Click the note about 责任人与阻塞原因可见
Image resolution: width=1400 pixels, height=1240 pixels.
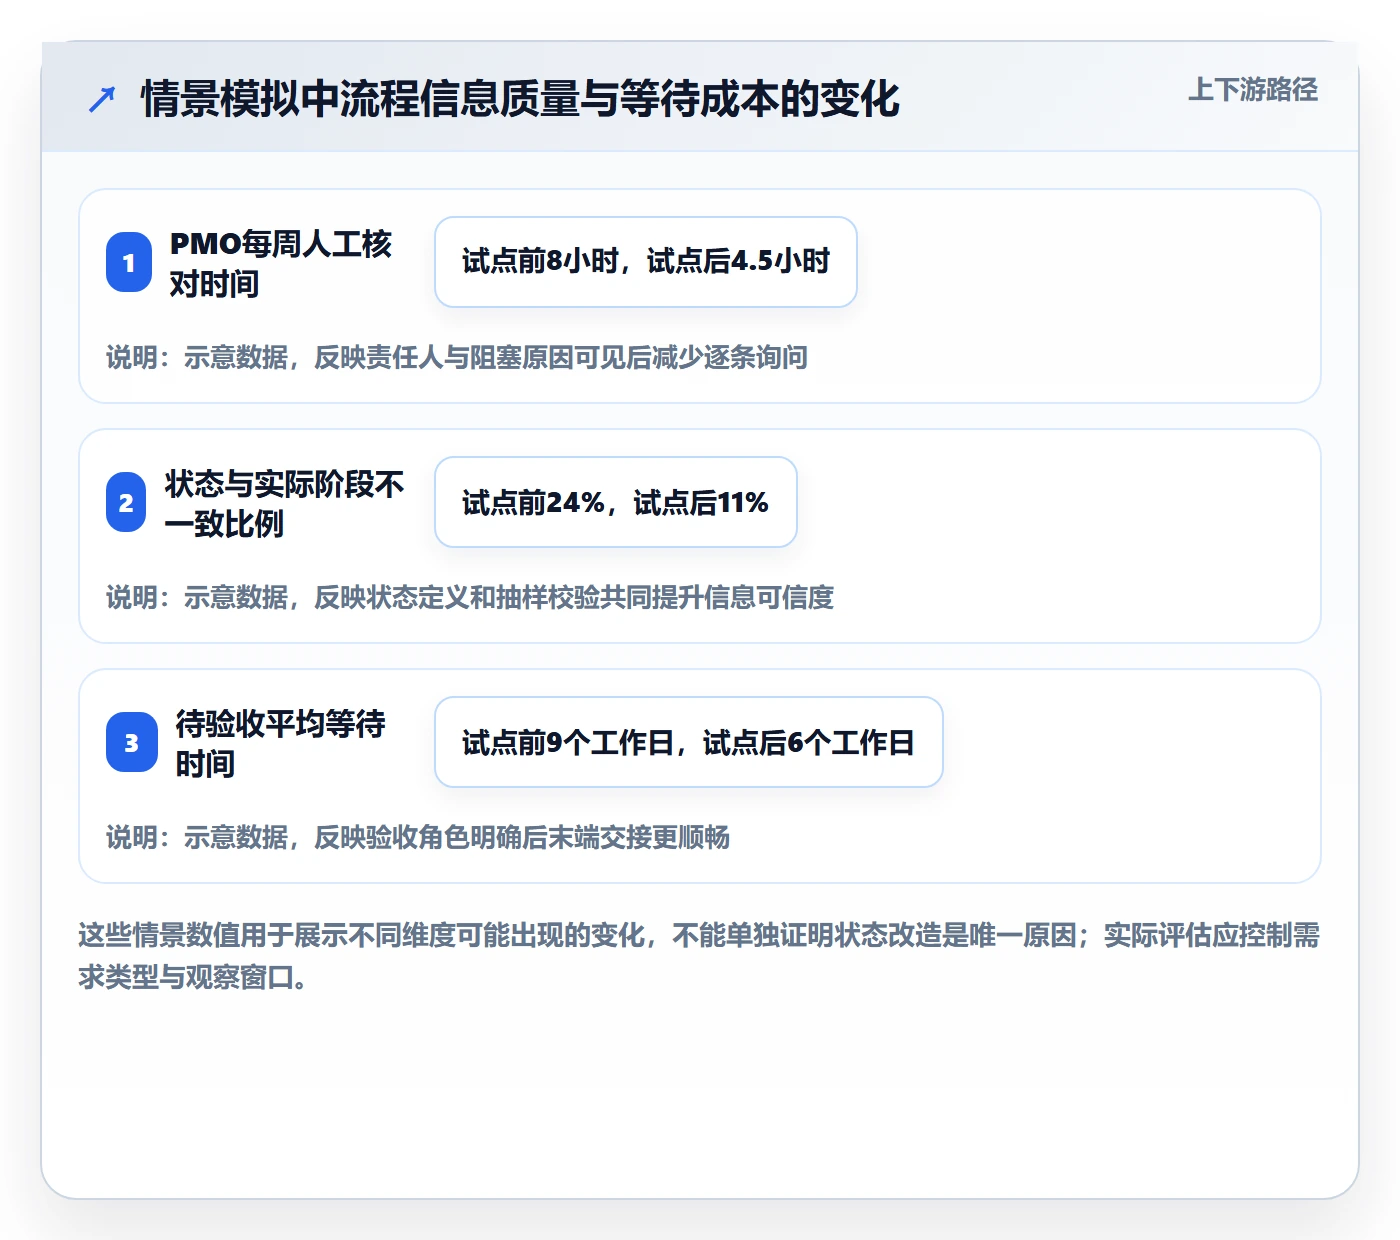(457, 357)
